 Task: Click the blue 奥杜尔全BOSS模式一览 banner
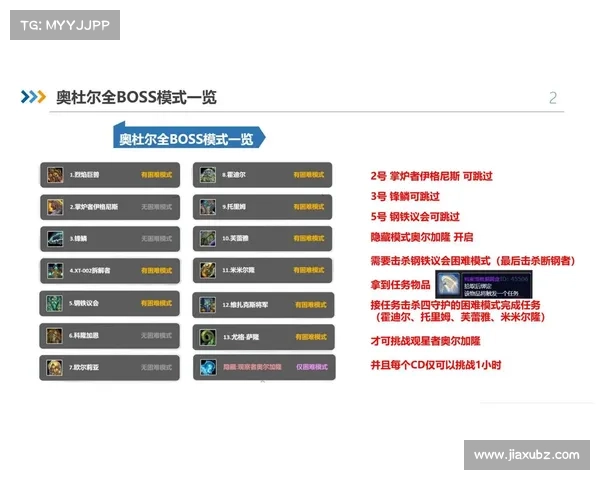(189, 136)
